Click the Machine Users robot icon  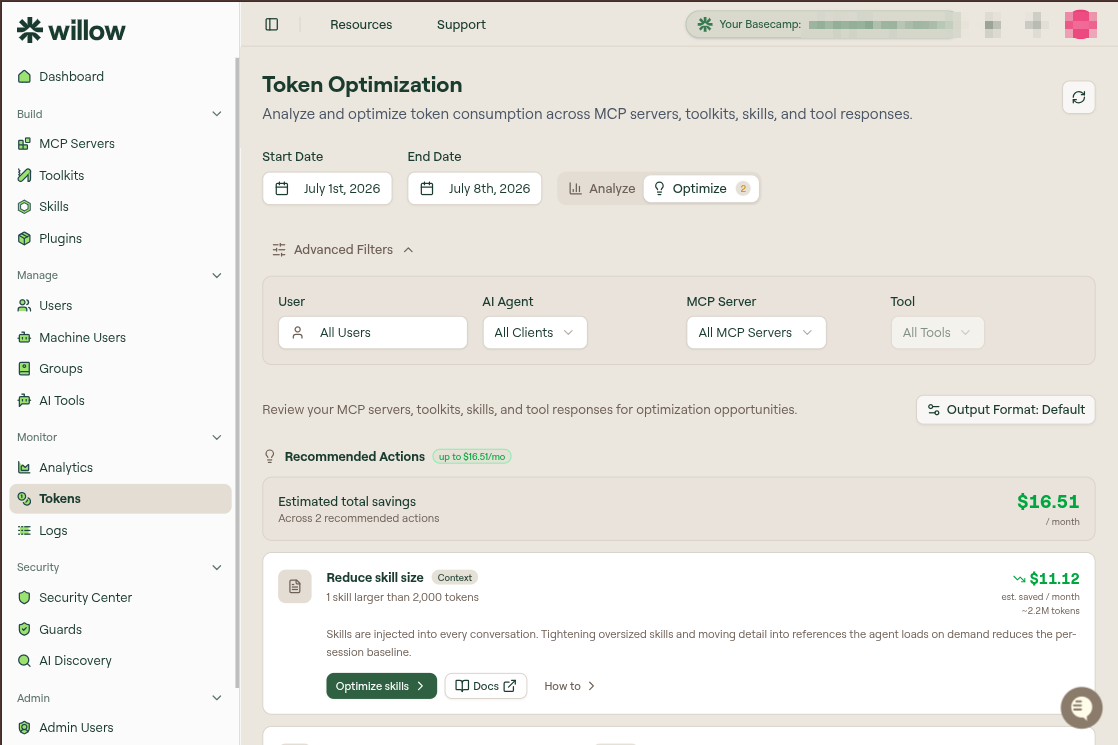(24, 337)
